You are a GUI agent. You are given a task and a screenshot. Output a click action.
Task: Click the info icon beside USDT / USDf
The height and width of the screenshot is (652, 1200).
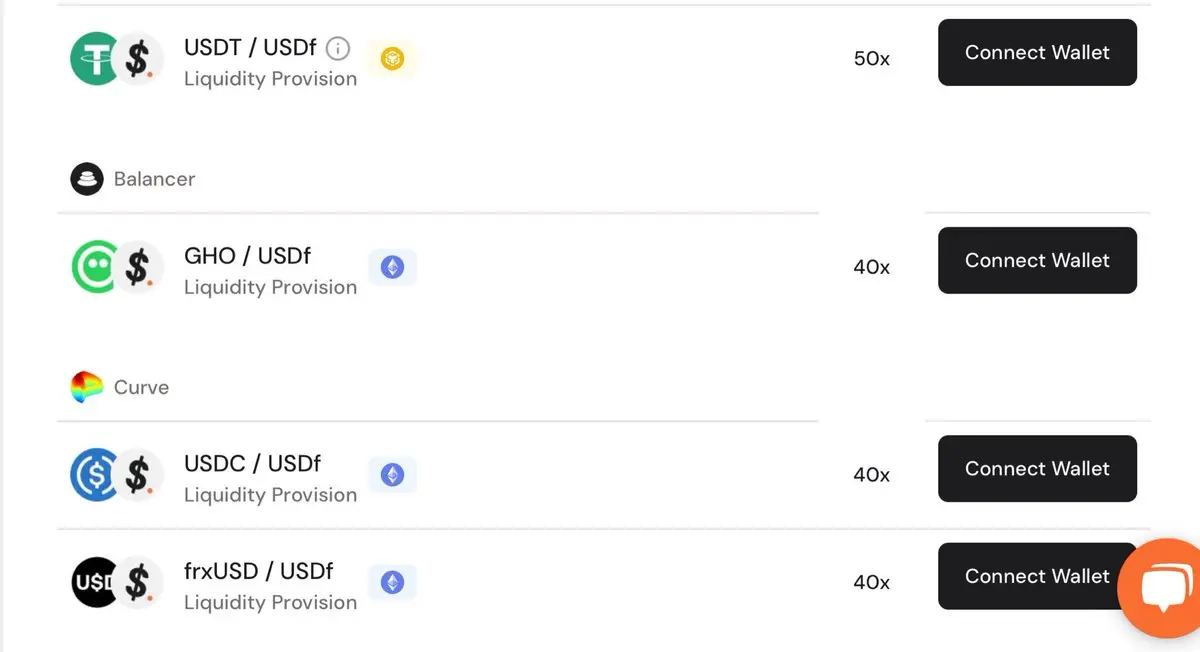(x=339, y=48)
